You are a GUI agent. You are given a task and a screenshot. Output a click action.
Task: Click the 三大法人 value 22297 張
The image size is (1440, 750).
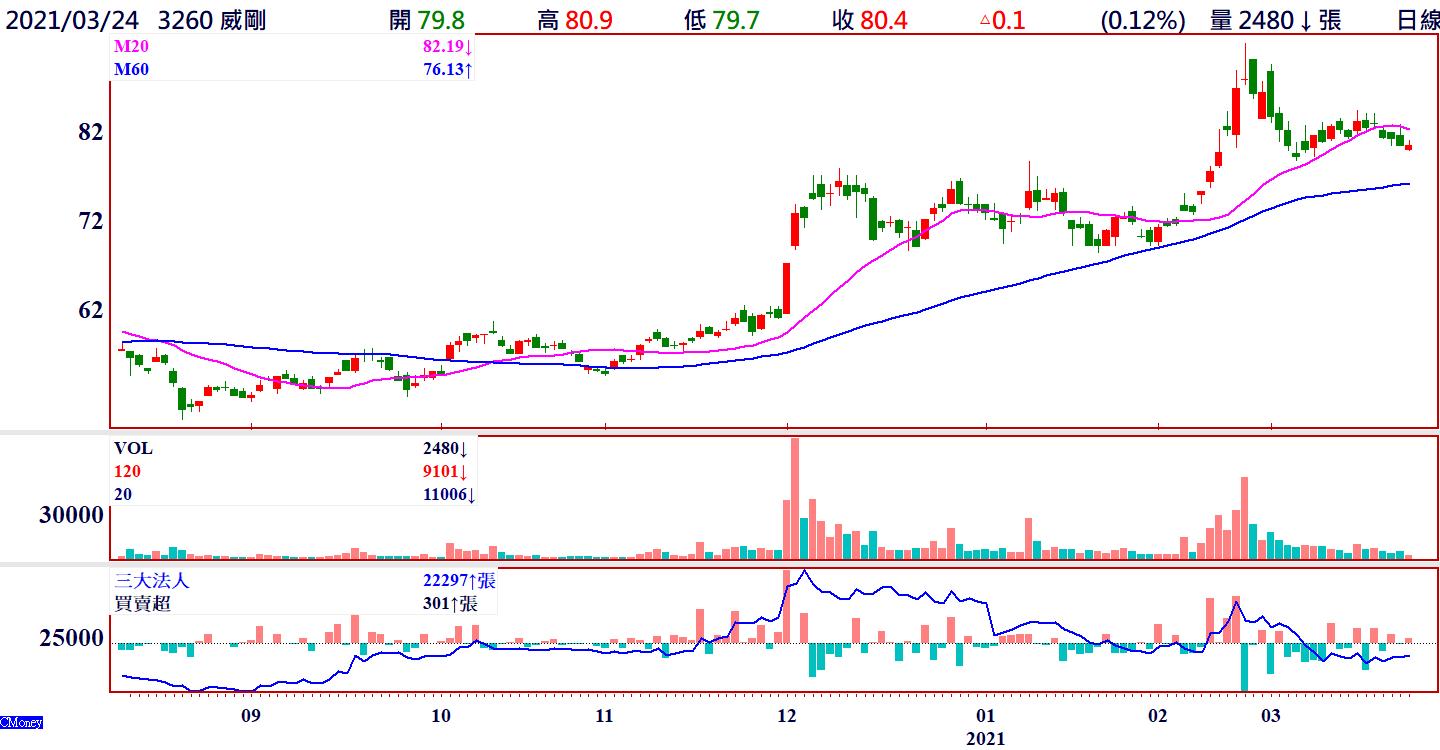(x=459, y=581)
